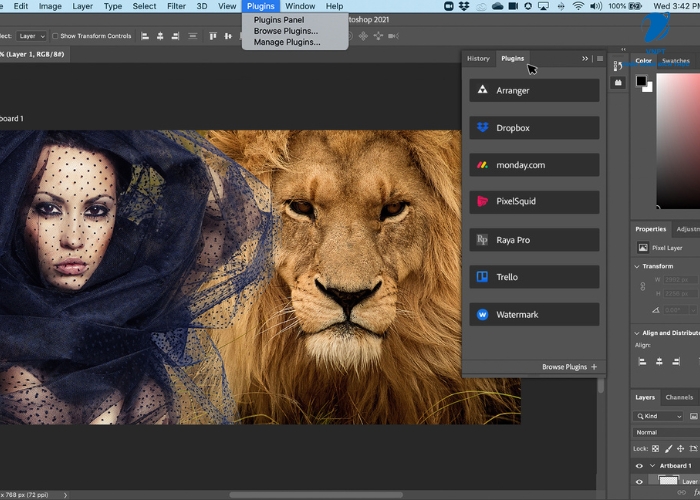Viewport: 700px width, 500px height.
Task: Choose Plugins Panel menu entry
Action: coord(279,20)
